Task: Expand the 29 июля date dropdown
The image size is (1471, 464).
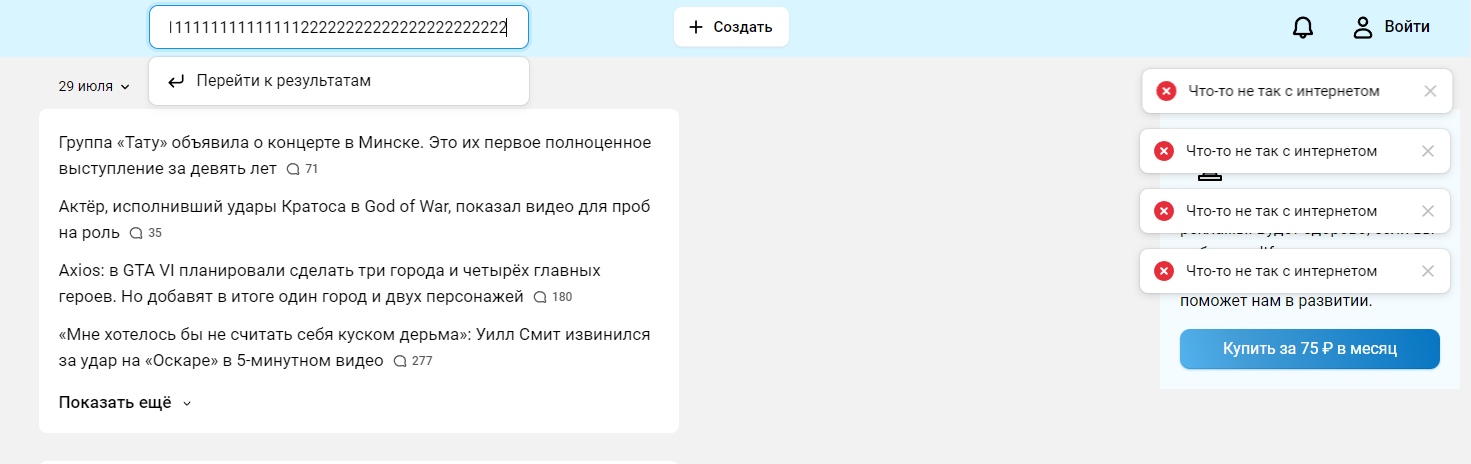Action: (x=94, y=87)
